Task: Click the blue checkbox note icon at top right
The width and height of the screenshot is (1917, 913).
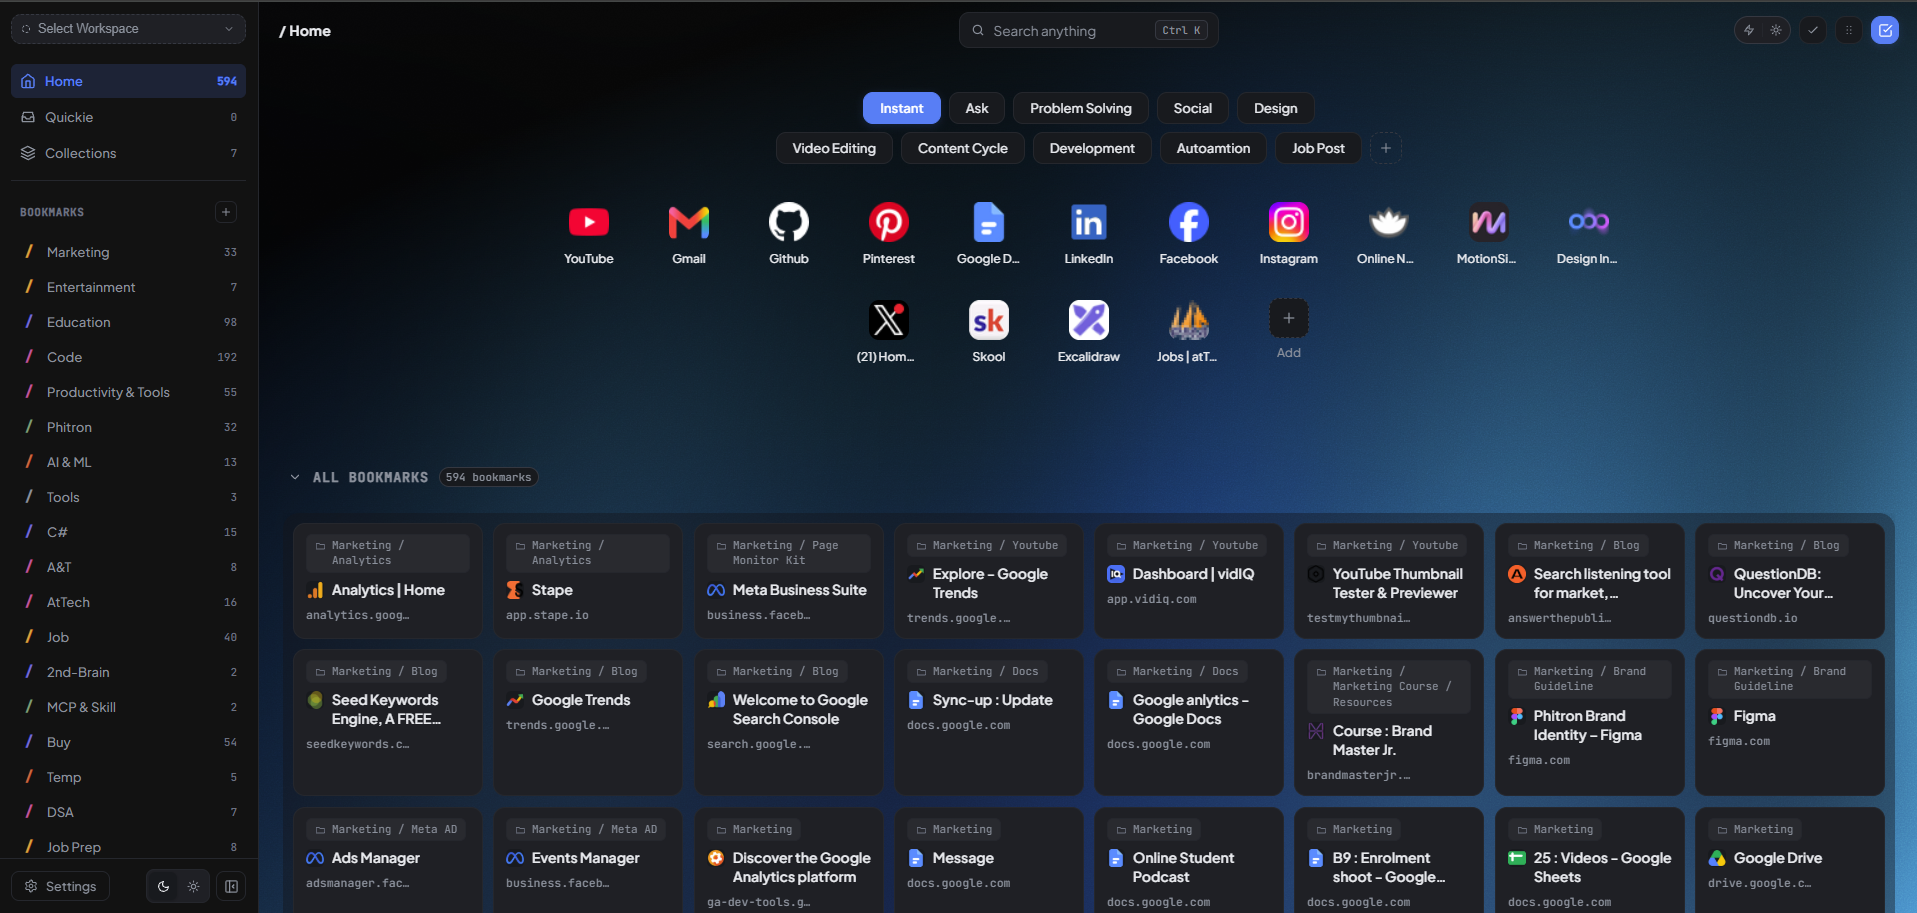Action: point(1885,30)
